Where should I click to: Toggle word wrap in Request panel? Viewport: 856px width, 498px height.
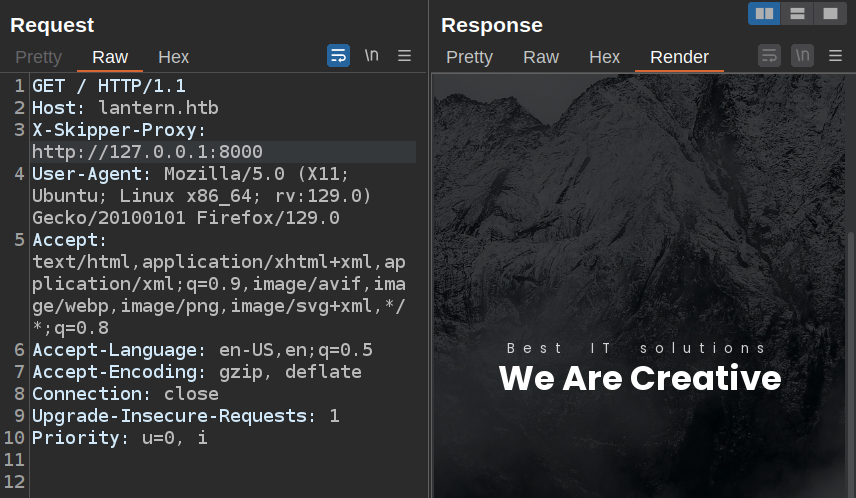point(338,56)
